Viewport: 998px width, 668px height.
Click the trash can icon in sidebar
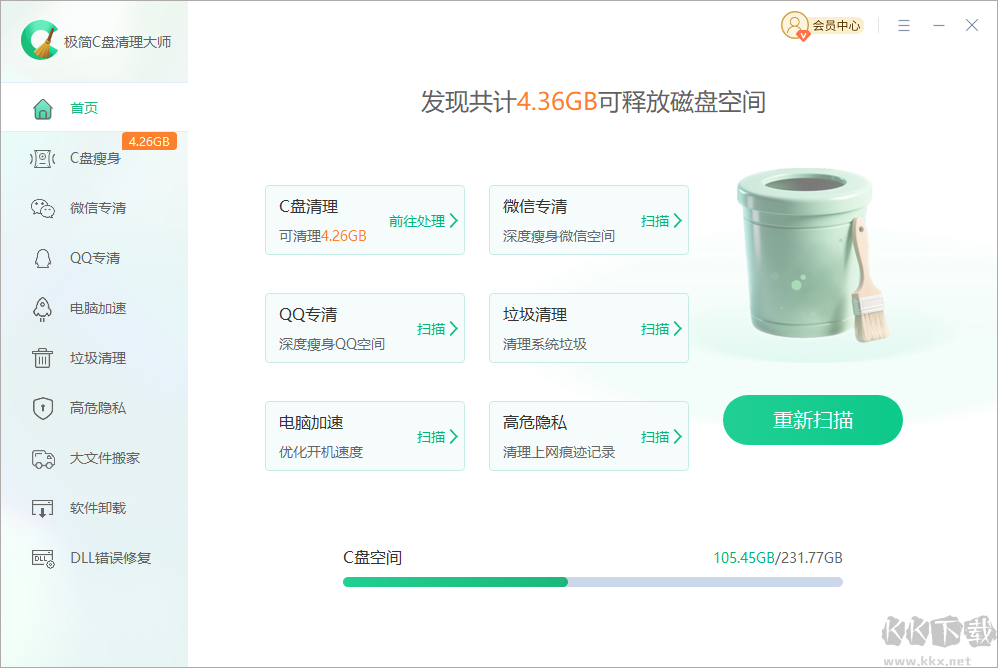coord(43,358)
